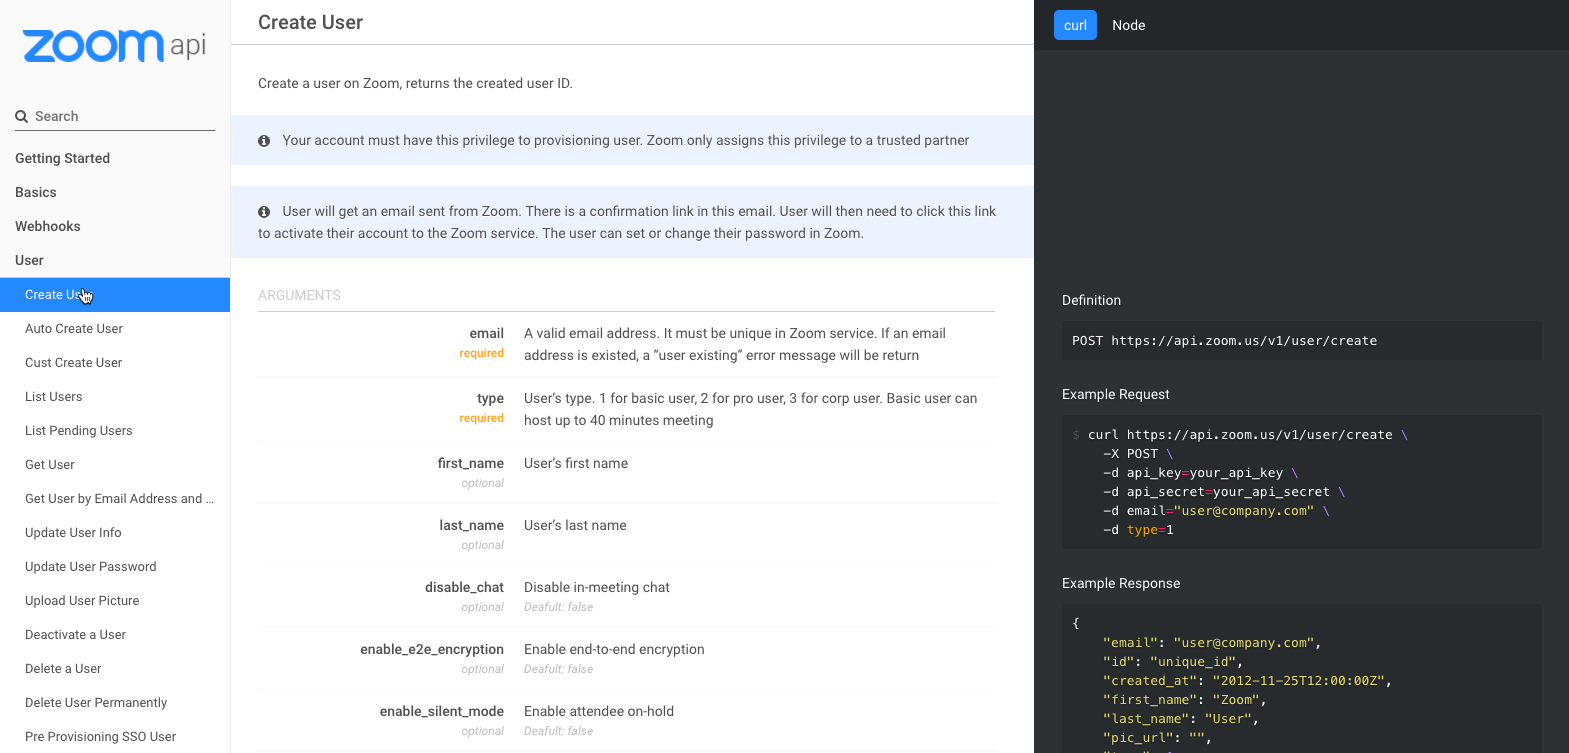Switch to Node code tab
The width and height of the screenshot is (1569, 753).
1128,25
